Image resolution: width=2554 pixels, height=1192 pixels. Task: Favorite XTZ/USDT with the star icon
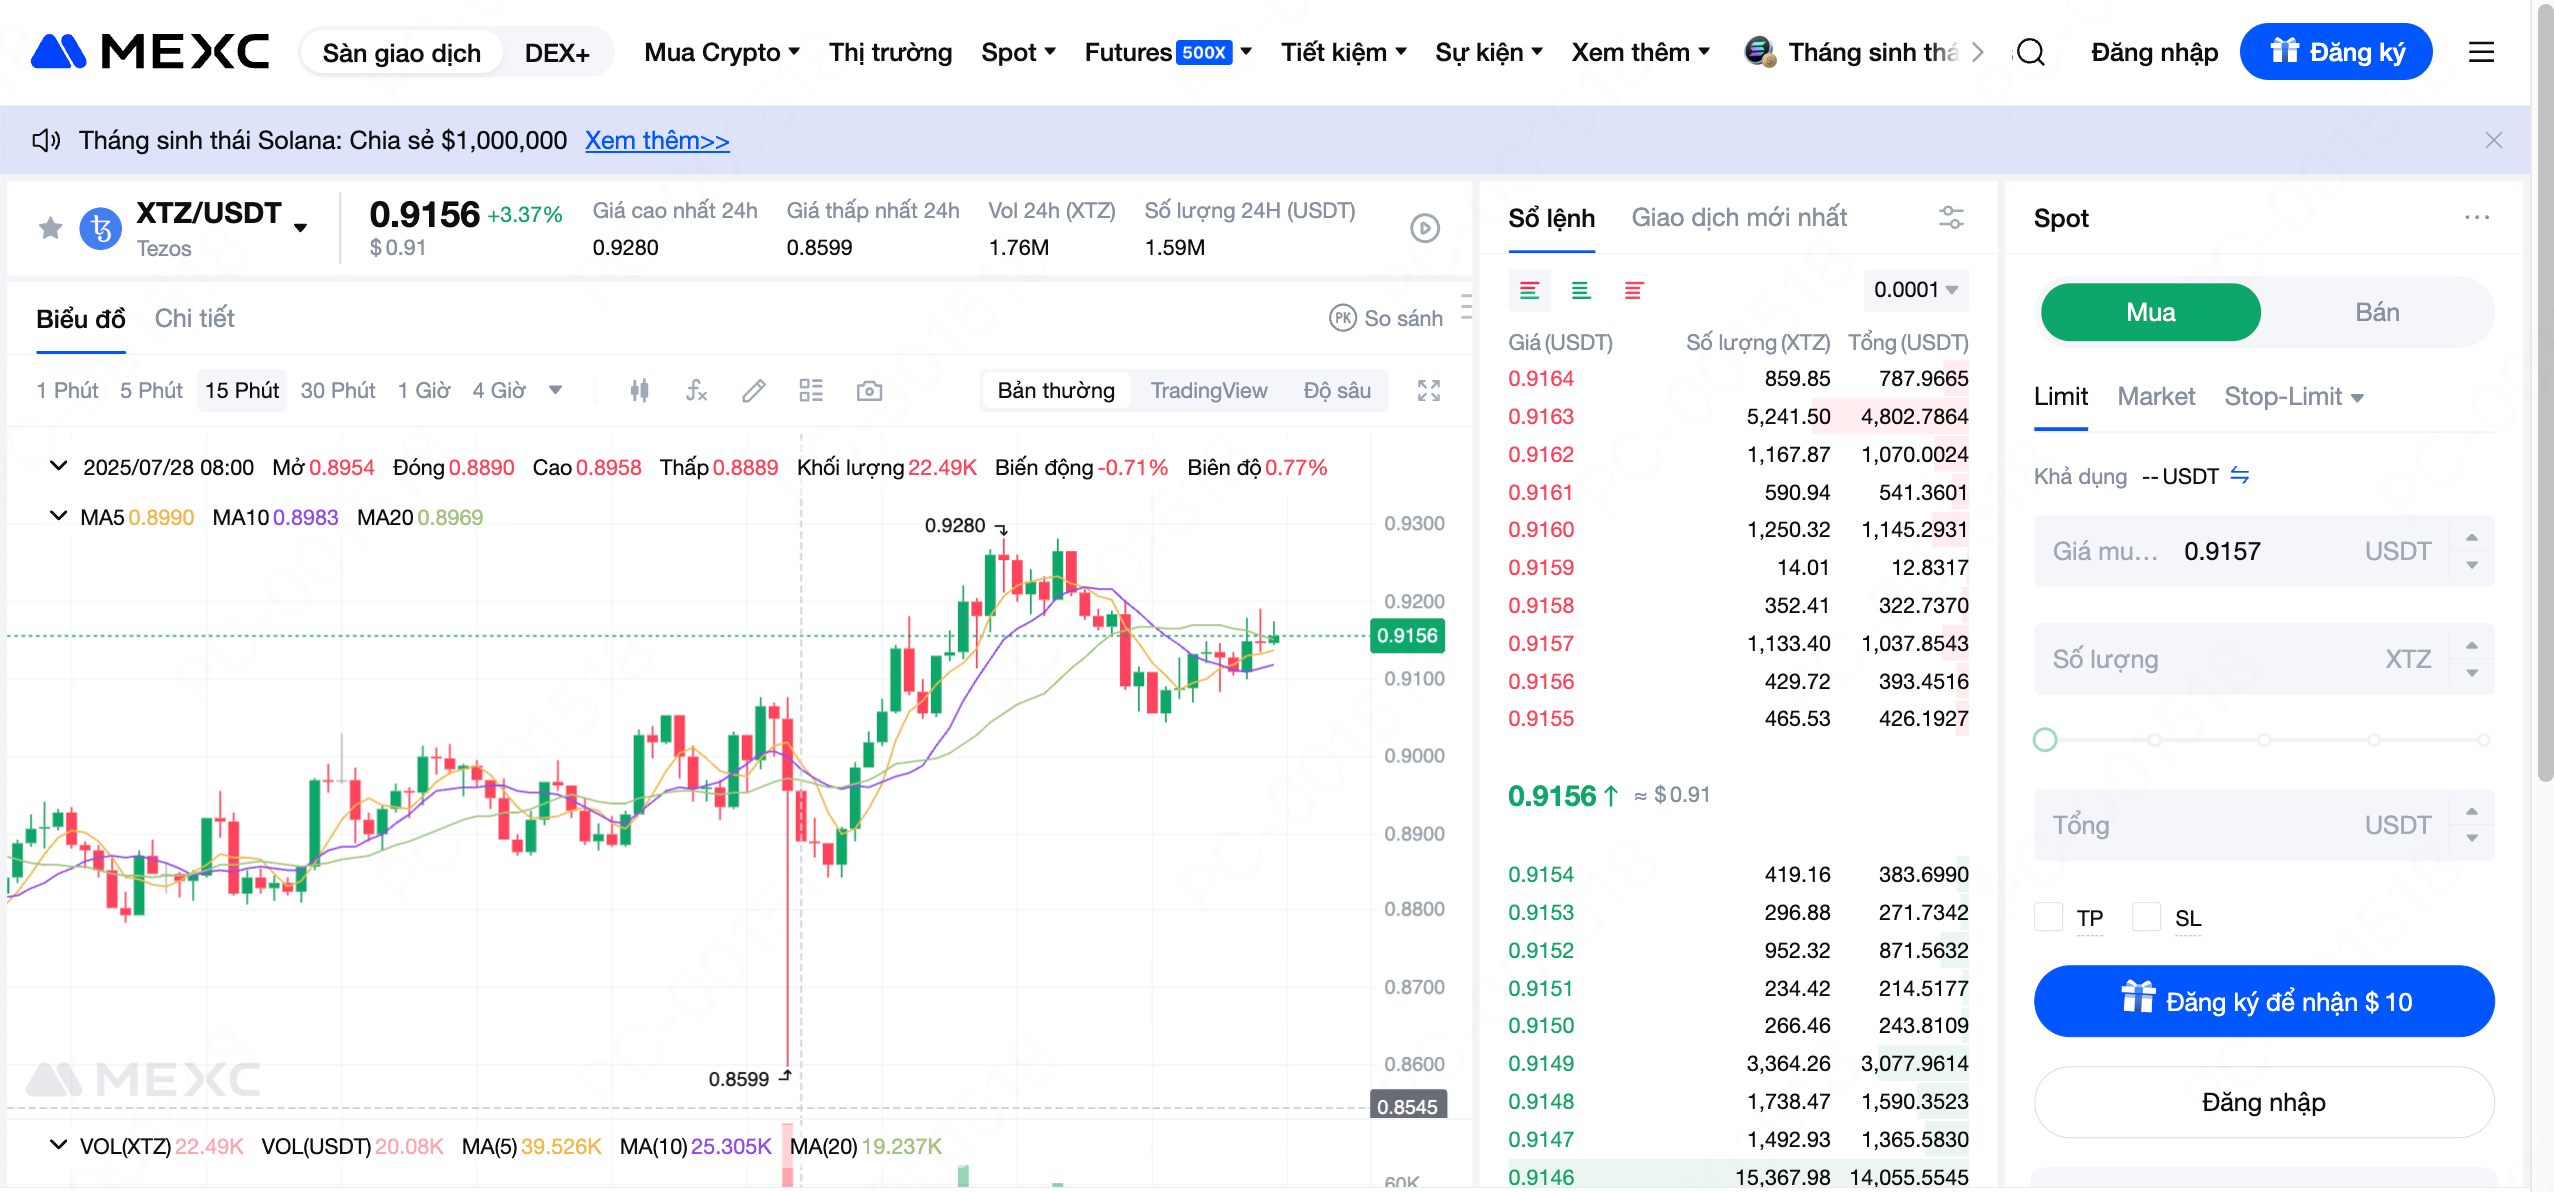(50, 228)
